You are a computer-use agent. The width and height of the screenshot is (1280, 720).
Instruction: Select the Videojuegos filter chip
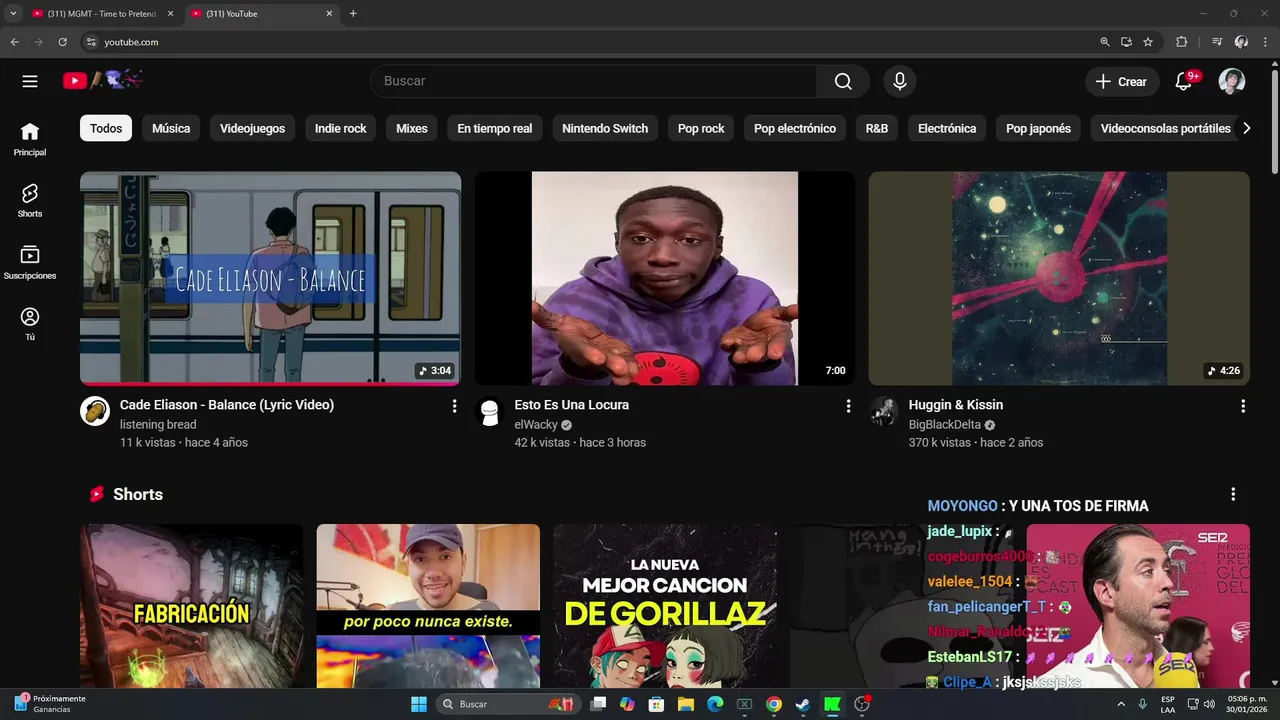[x=252, y=128]
